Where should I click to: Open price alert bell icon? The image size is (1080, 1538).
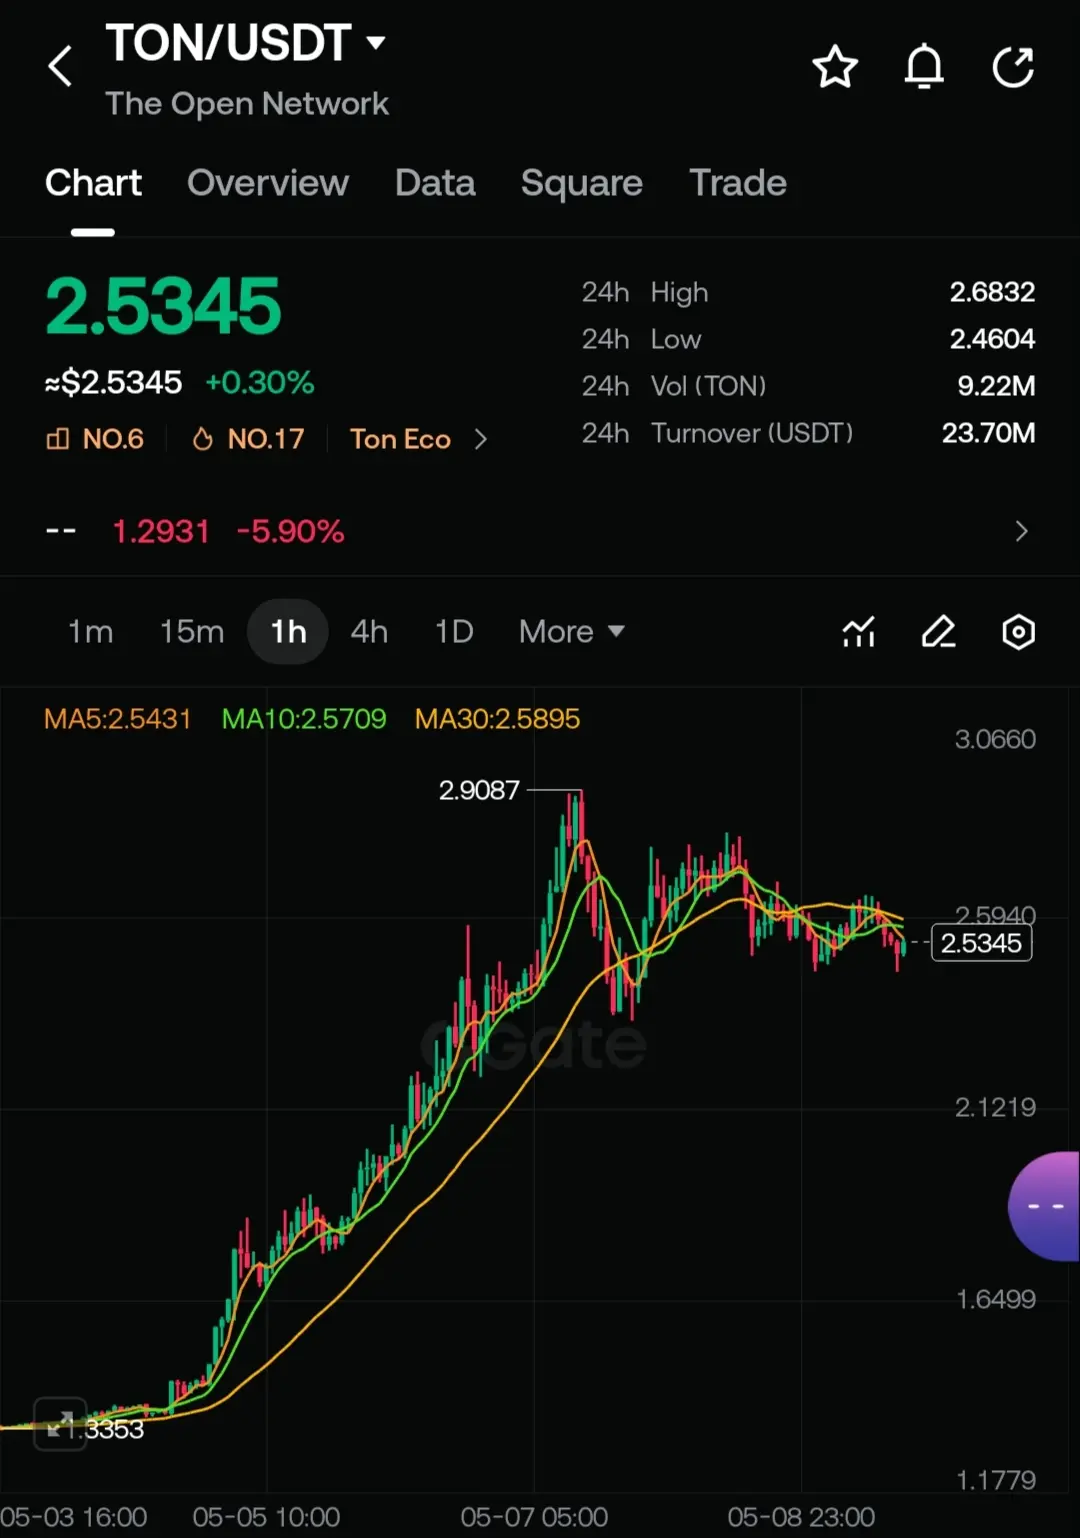click(924, 67)
